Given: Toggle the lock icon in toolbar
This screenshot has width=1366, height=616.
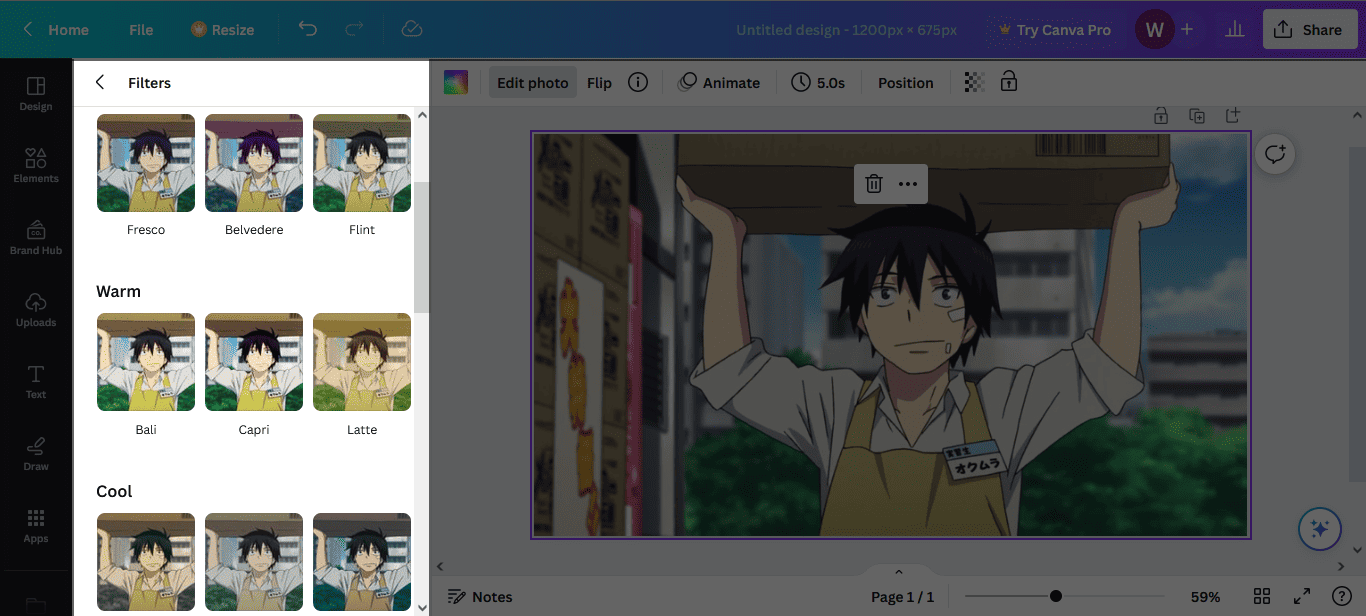Looking at the screenshot, I should [1009, 82].
